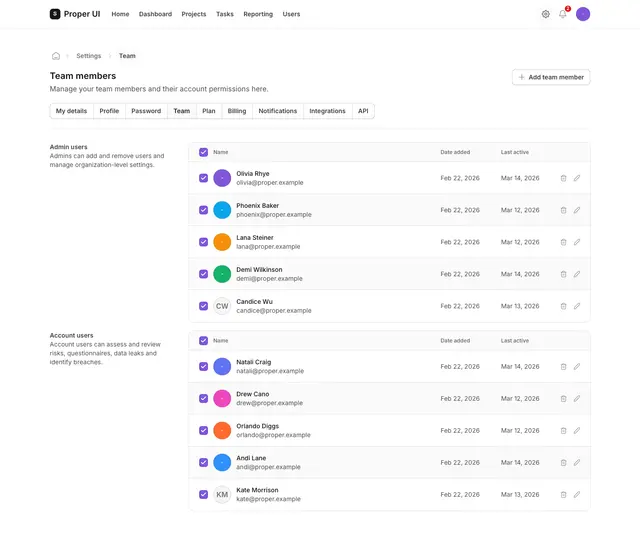This screenshot has height=553, width=640.
Task: Delete Olivia Rhye using trash icon
Action: coord(563,178)
